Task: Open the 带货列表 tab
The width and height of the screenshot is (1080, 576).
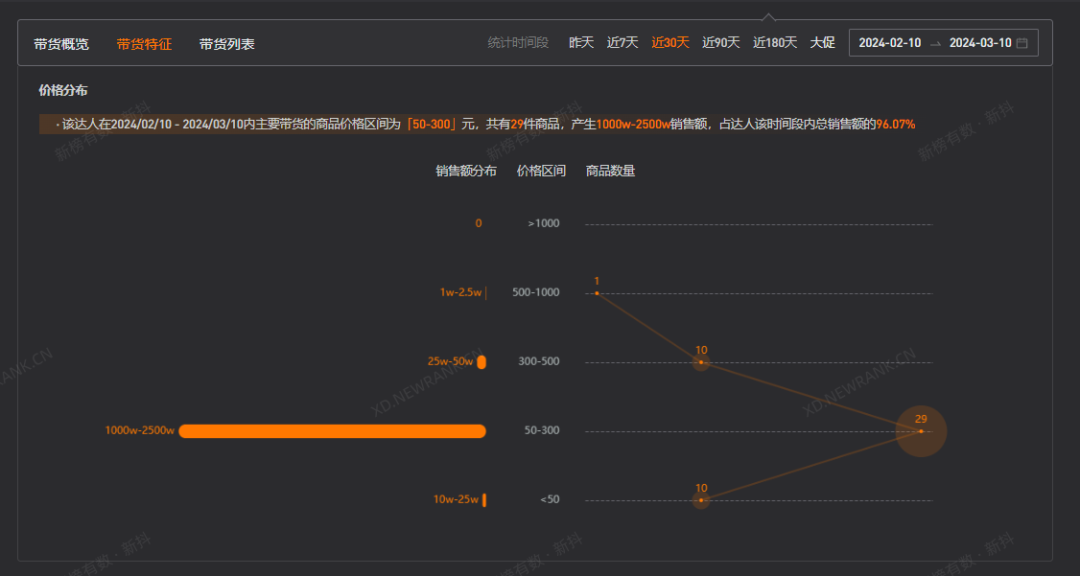Action: (x=227, y=44)
